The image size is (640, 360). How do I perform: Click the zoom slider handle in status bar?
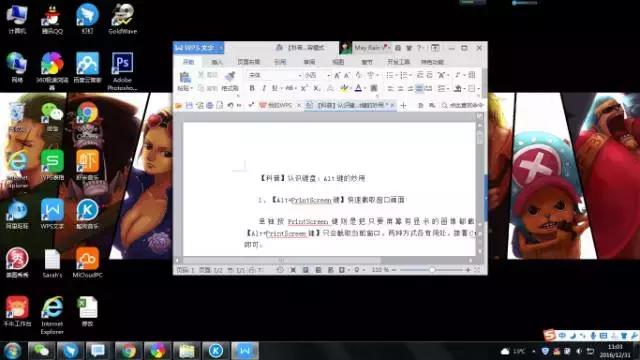432,270
